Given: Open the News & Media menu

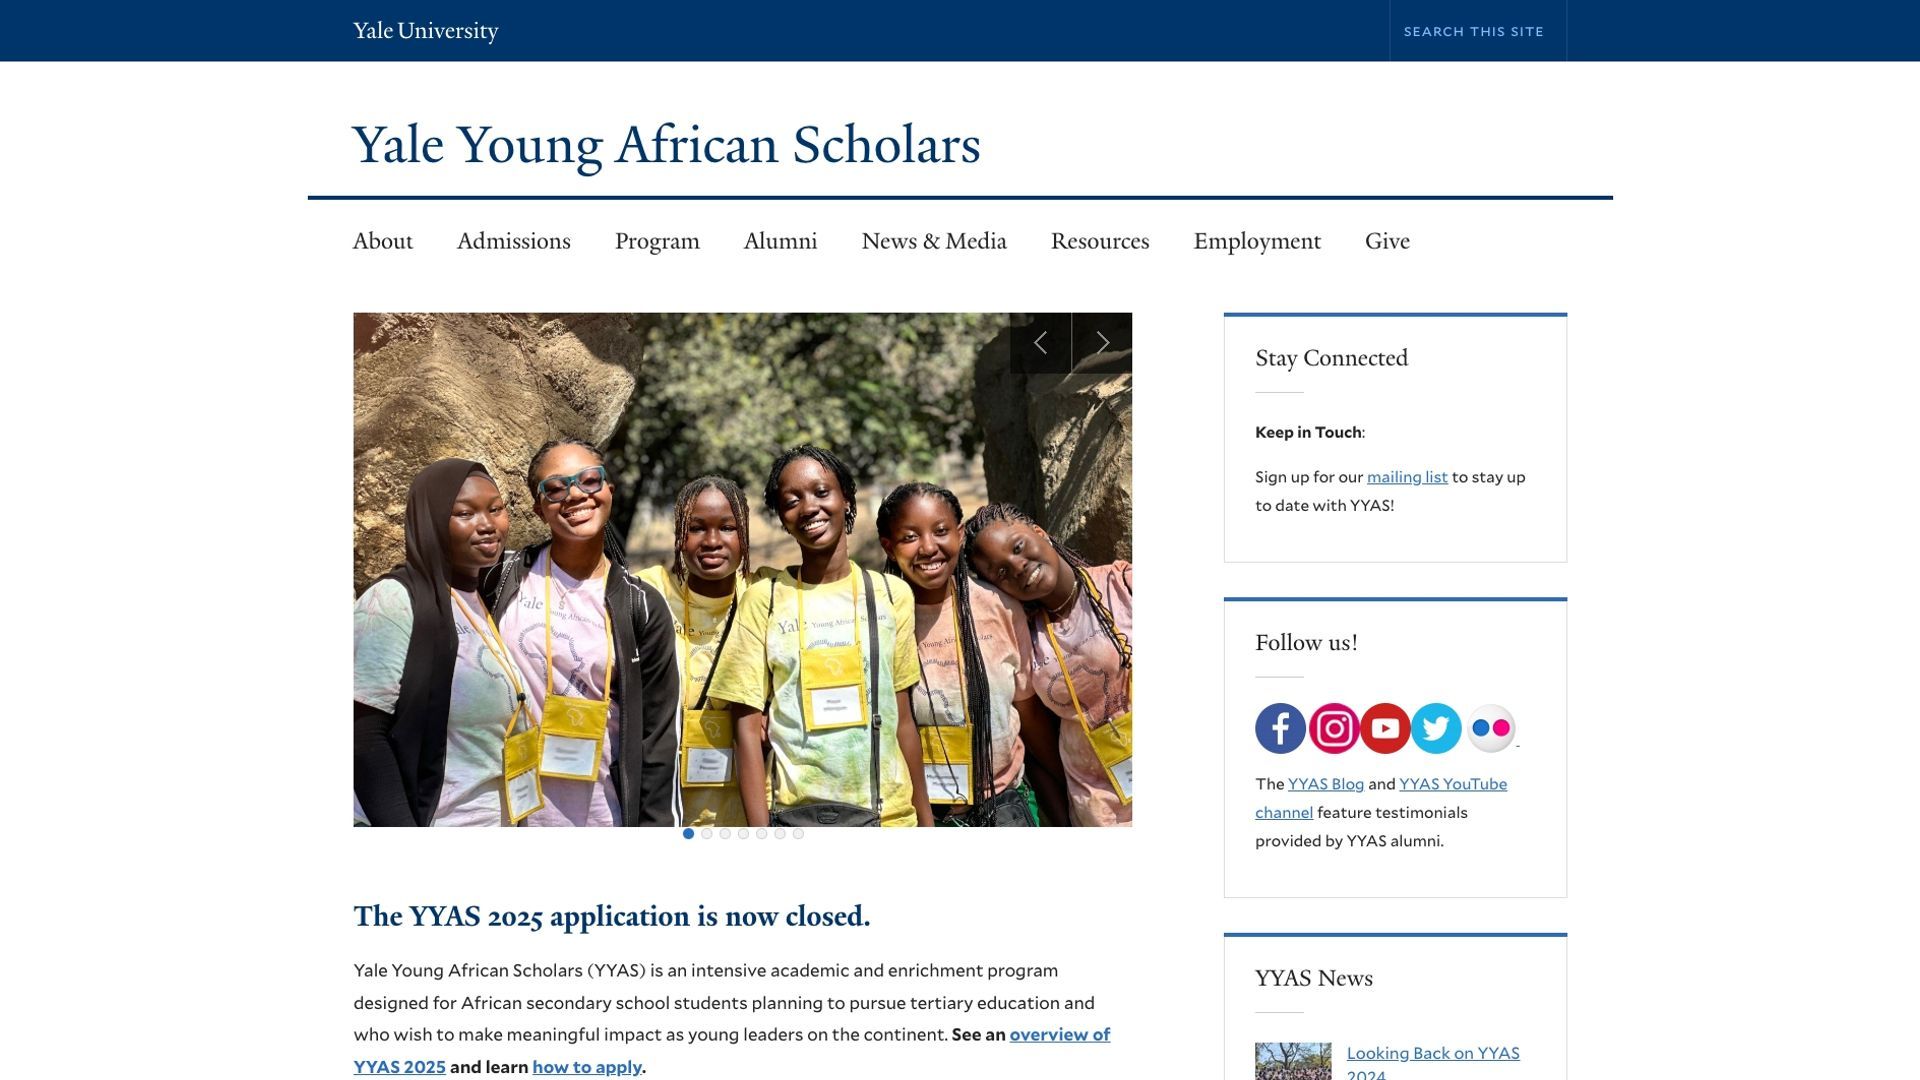Looking at the screenshot, I should coord(933,241).
